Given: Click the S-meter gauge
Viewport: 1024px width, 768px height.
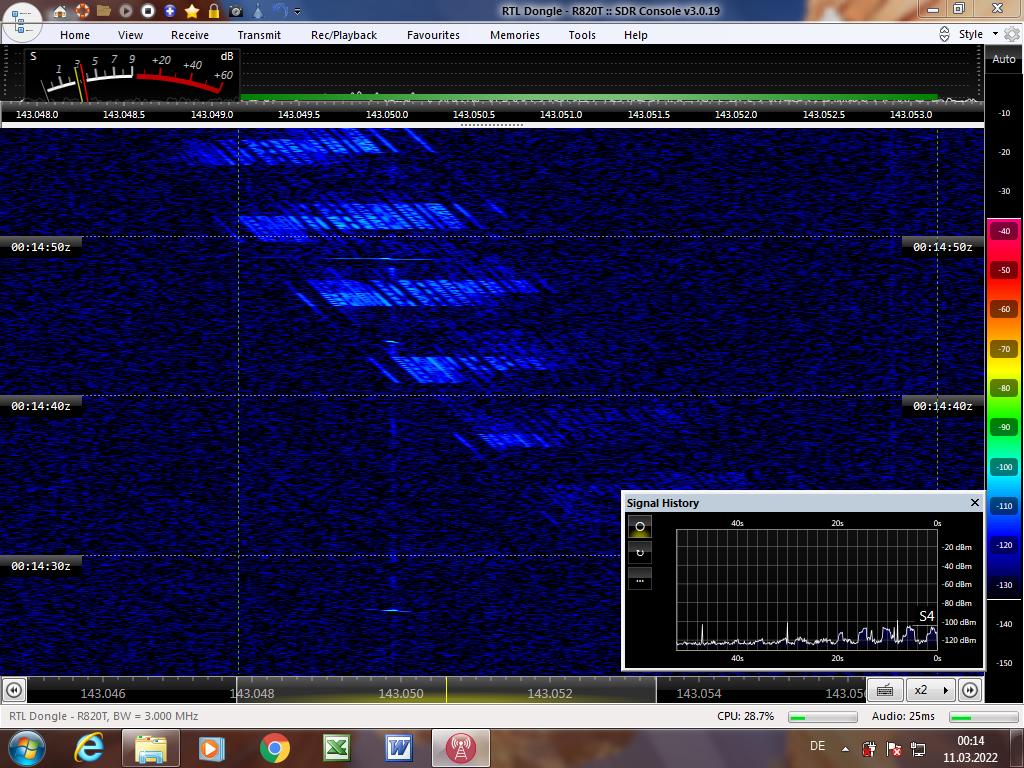Looking at the screenshot, I should pyautogui.click(x=132, y=75).
